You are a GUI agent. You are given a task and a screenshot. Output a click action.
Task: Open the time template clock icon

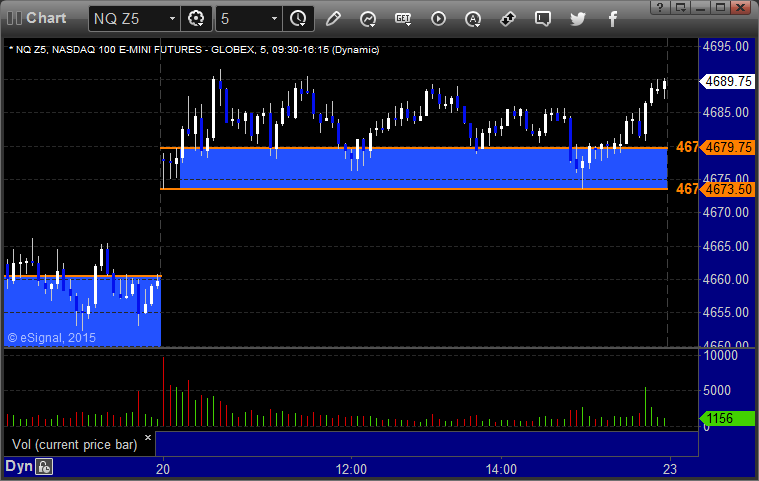(x=298, y=19)
